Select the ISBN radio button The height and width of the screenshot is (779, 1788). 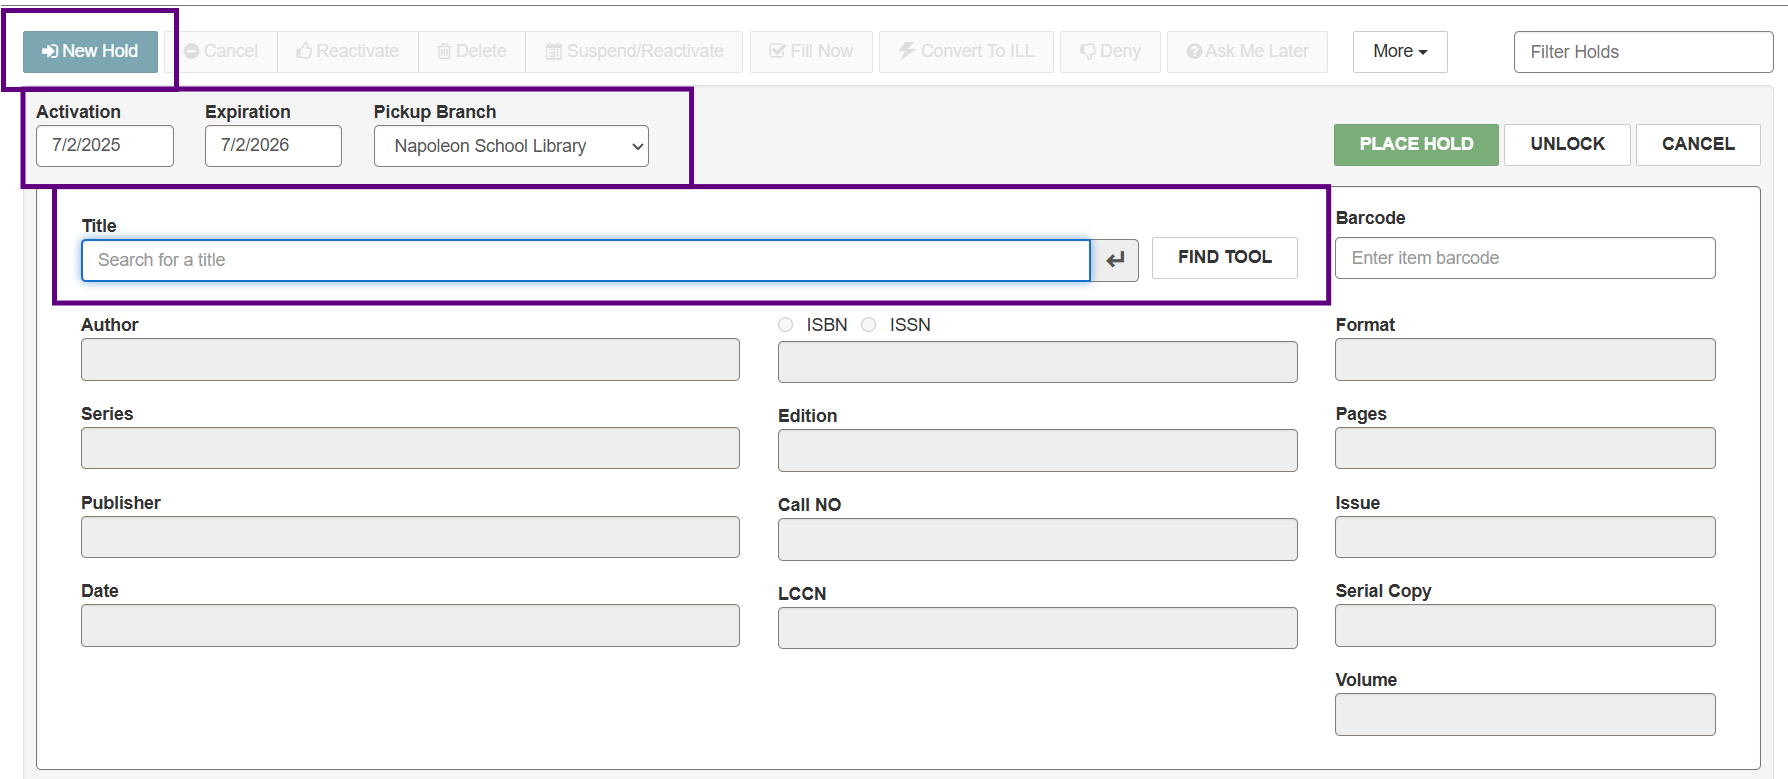786,325
